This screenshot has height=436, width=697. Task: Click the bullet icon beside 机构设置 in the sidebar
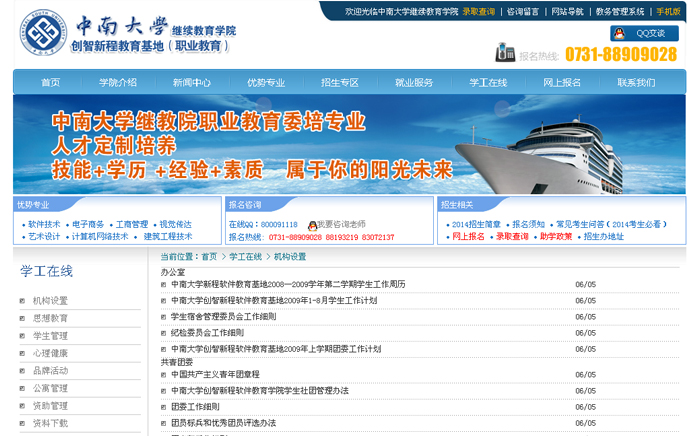[22, 301]
